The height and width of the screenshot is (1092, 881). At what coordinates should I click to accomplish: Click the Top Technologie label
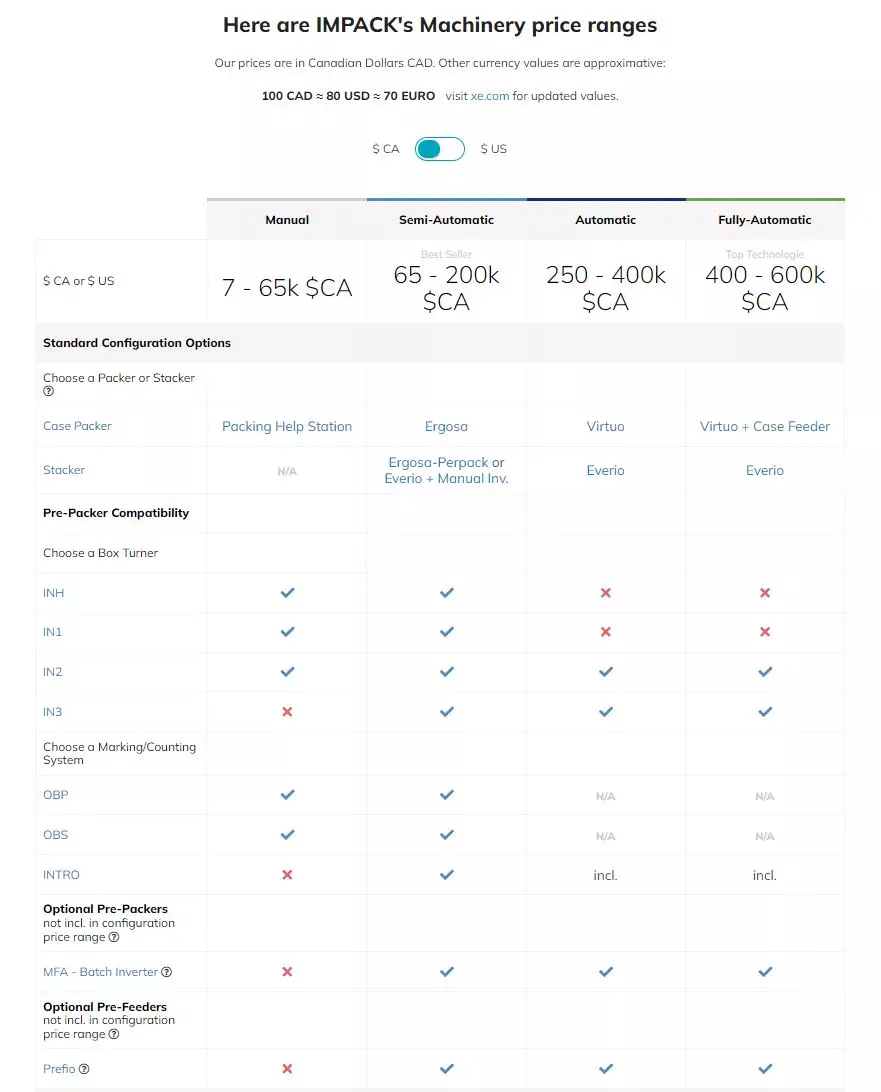(765, 254)
